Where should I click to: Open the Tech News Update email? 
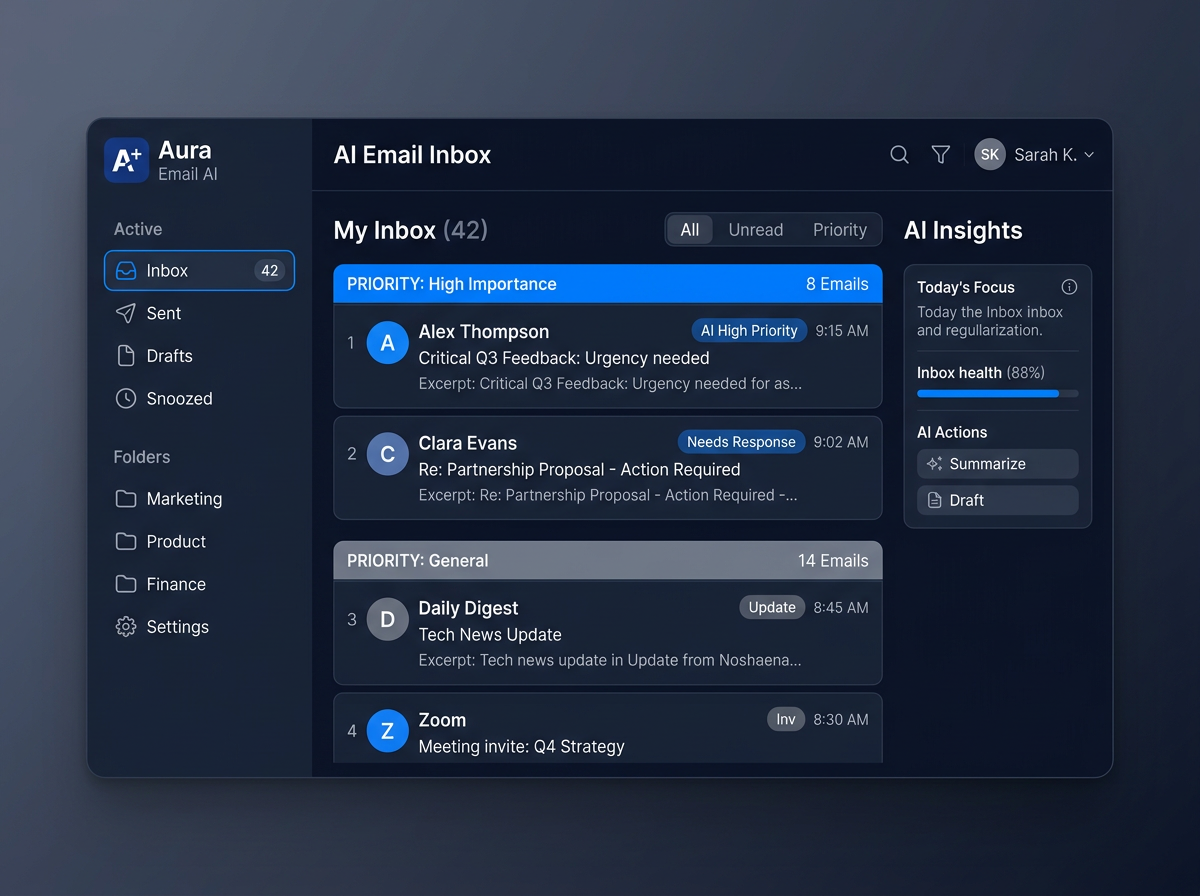click(x=490, y=634)
